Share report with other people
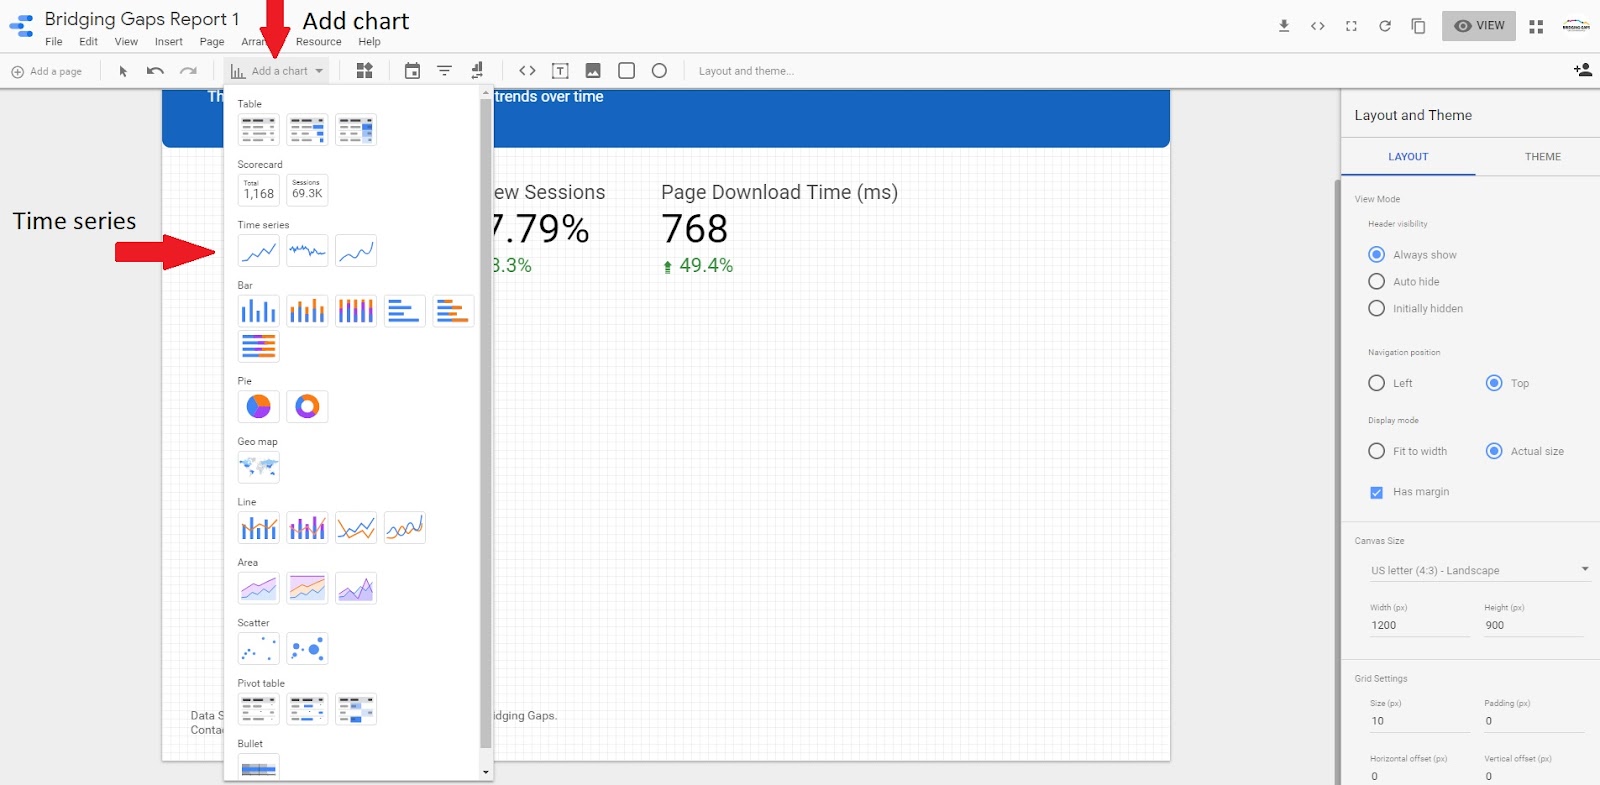1600x785 pixels. coord(1582,70)
